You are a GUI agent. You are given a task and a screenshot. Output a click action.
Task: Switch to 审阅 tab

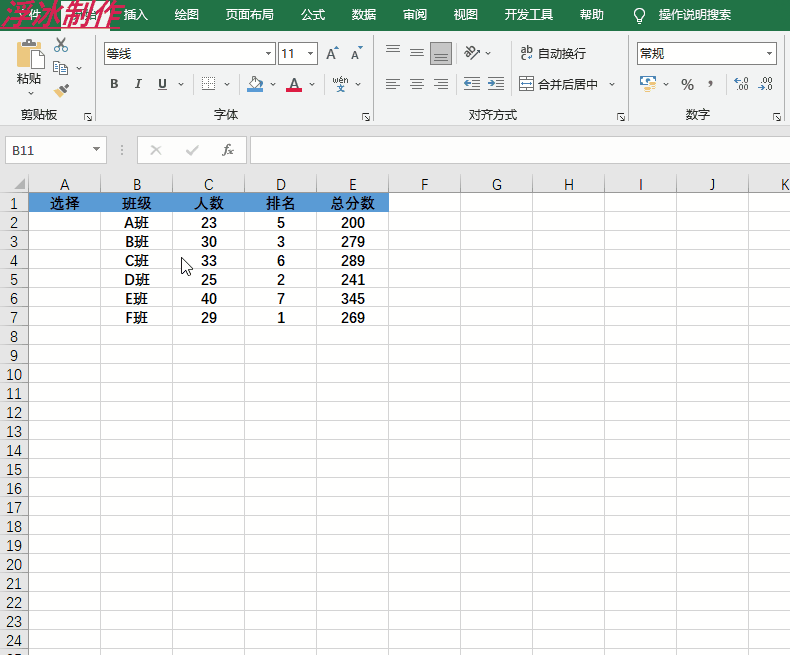(x=415, y=15)
